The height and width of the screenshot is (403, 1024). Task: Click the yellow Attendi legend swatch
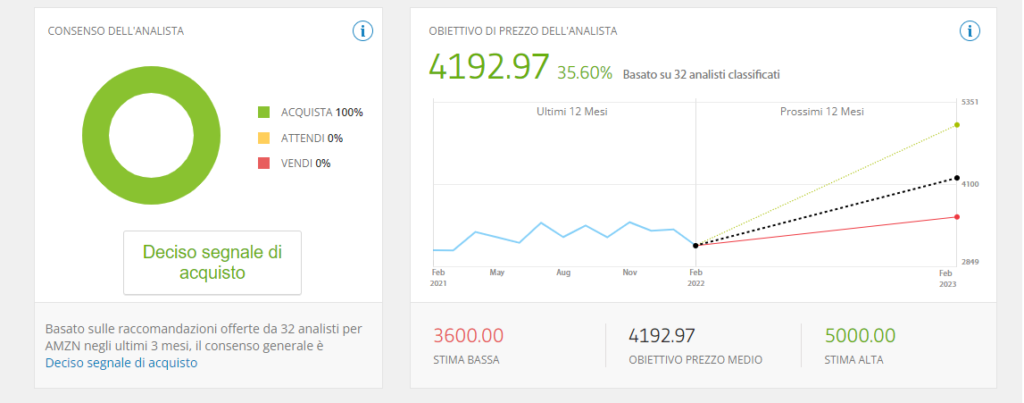coord(264,138)
